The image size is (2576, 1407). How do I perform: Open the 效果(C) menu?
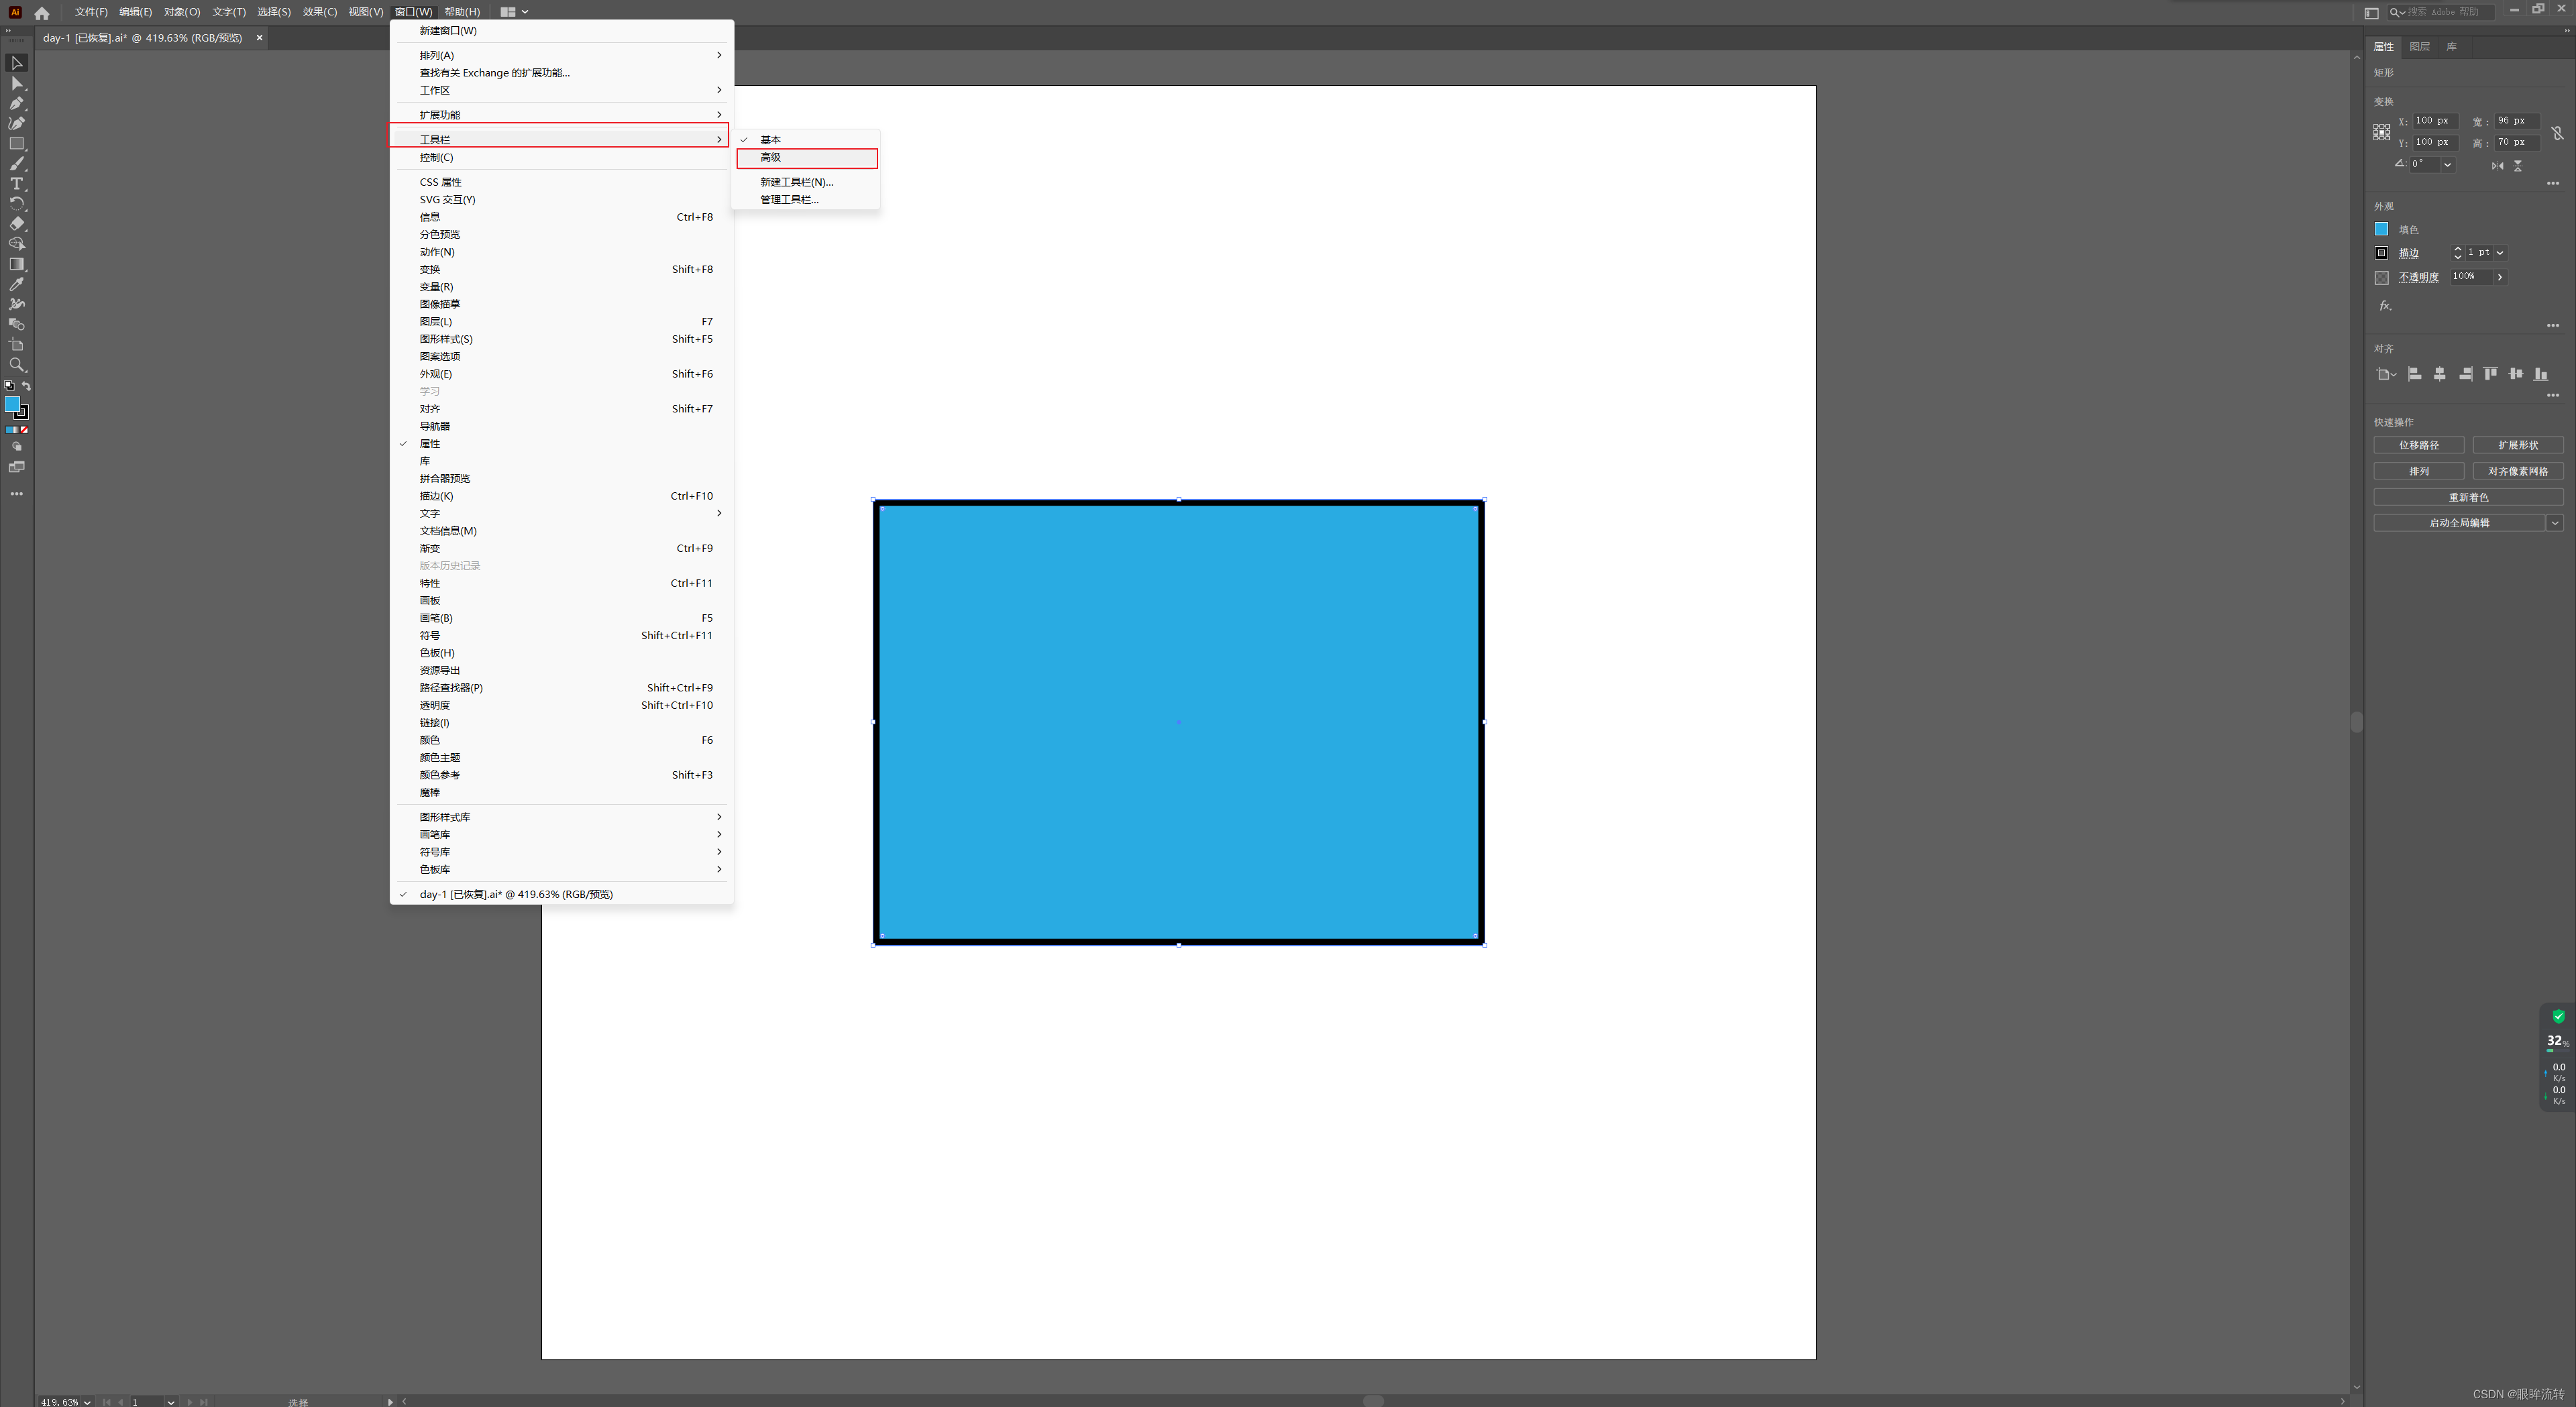(320, 12)
